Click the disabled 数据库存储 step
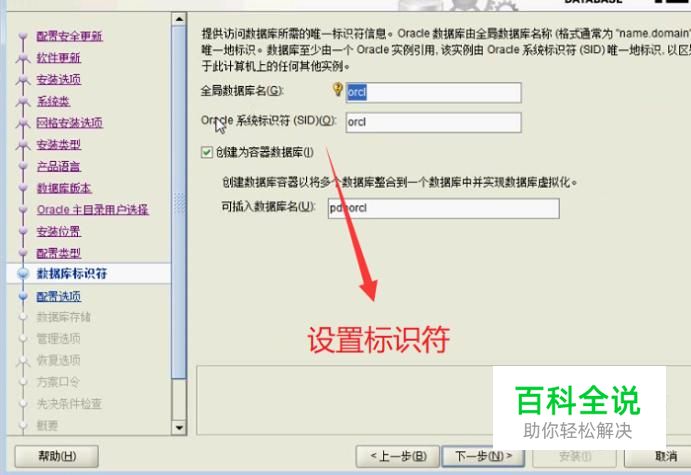The width and height of the screenshot is (691, 475). [x=64, y=317]
